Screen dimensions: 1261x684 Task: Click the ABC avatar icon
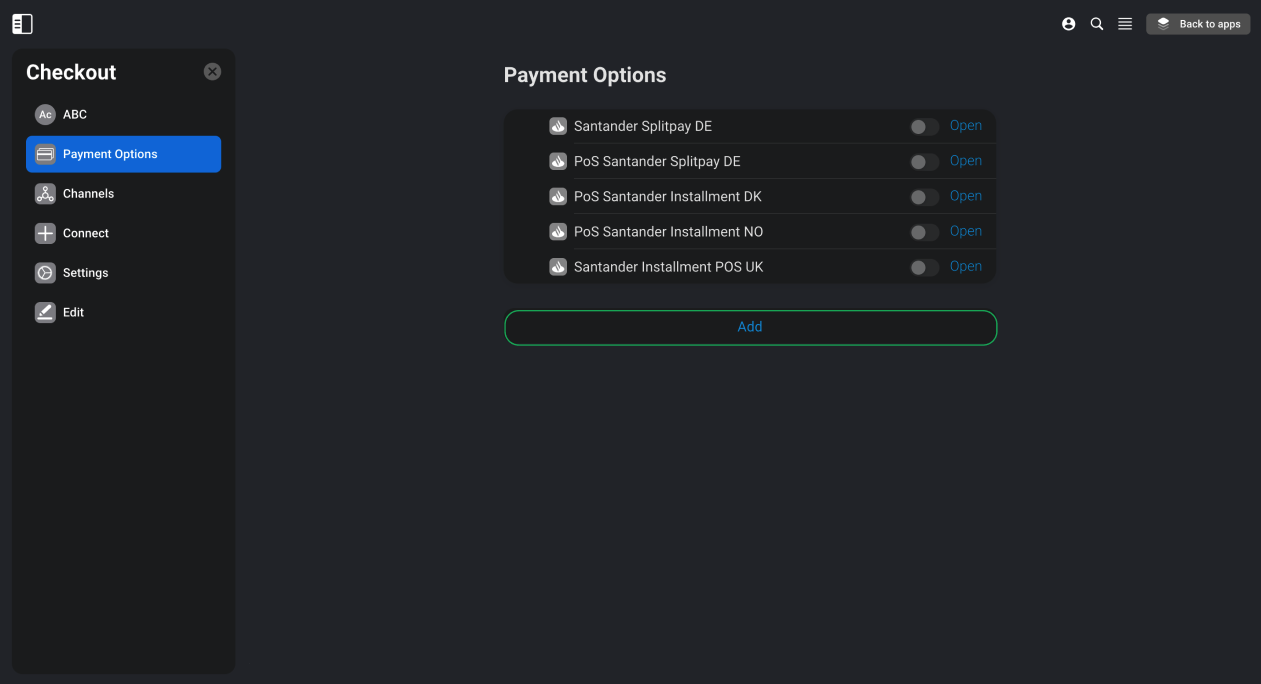45,115
